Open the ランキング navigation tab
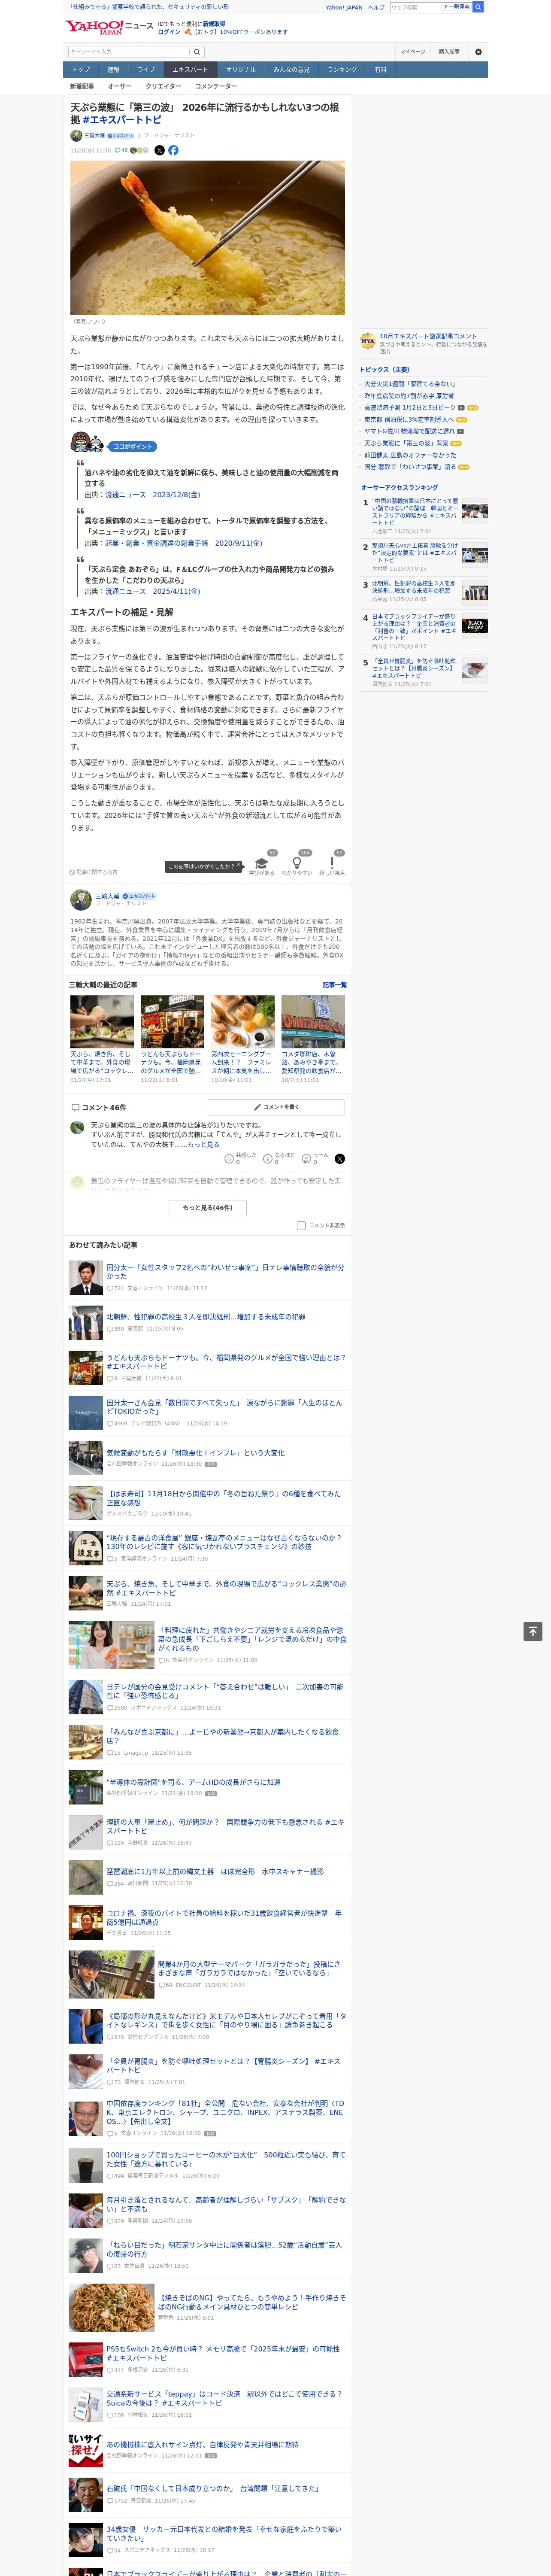The height and width of the screenshot is (2576, 551). click(342, 70)
